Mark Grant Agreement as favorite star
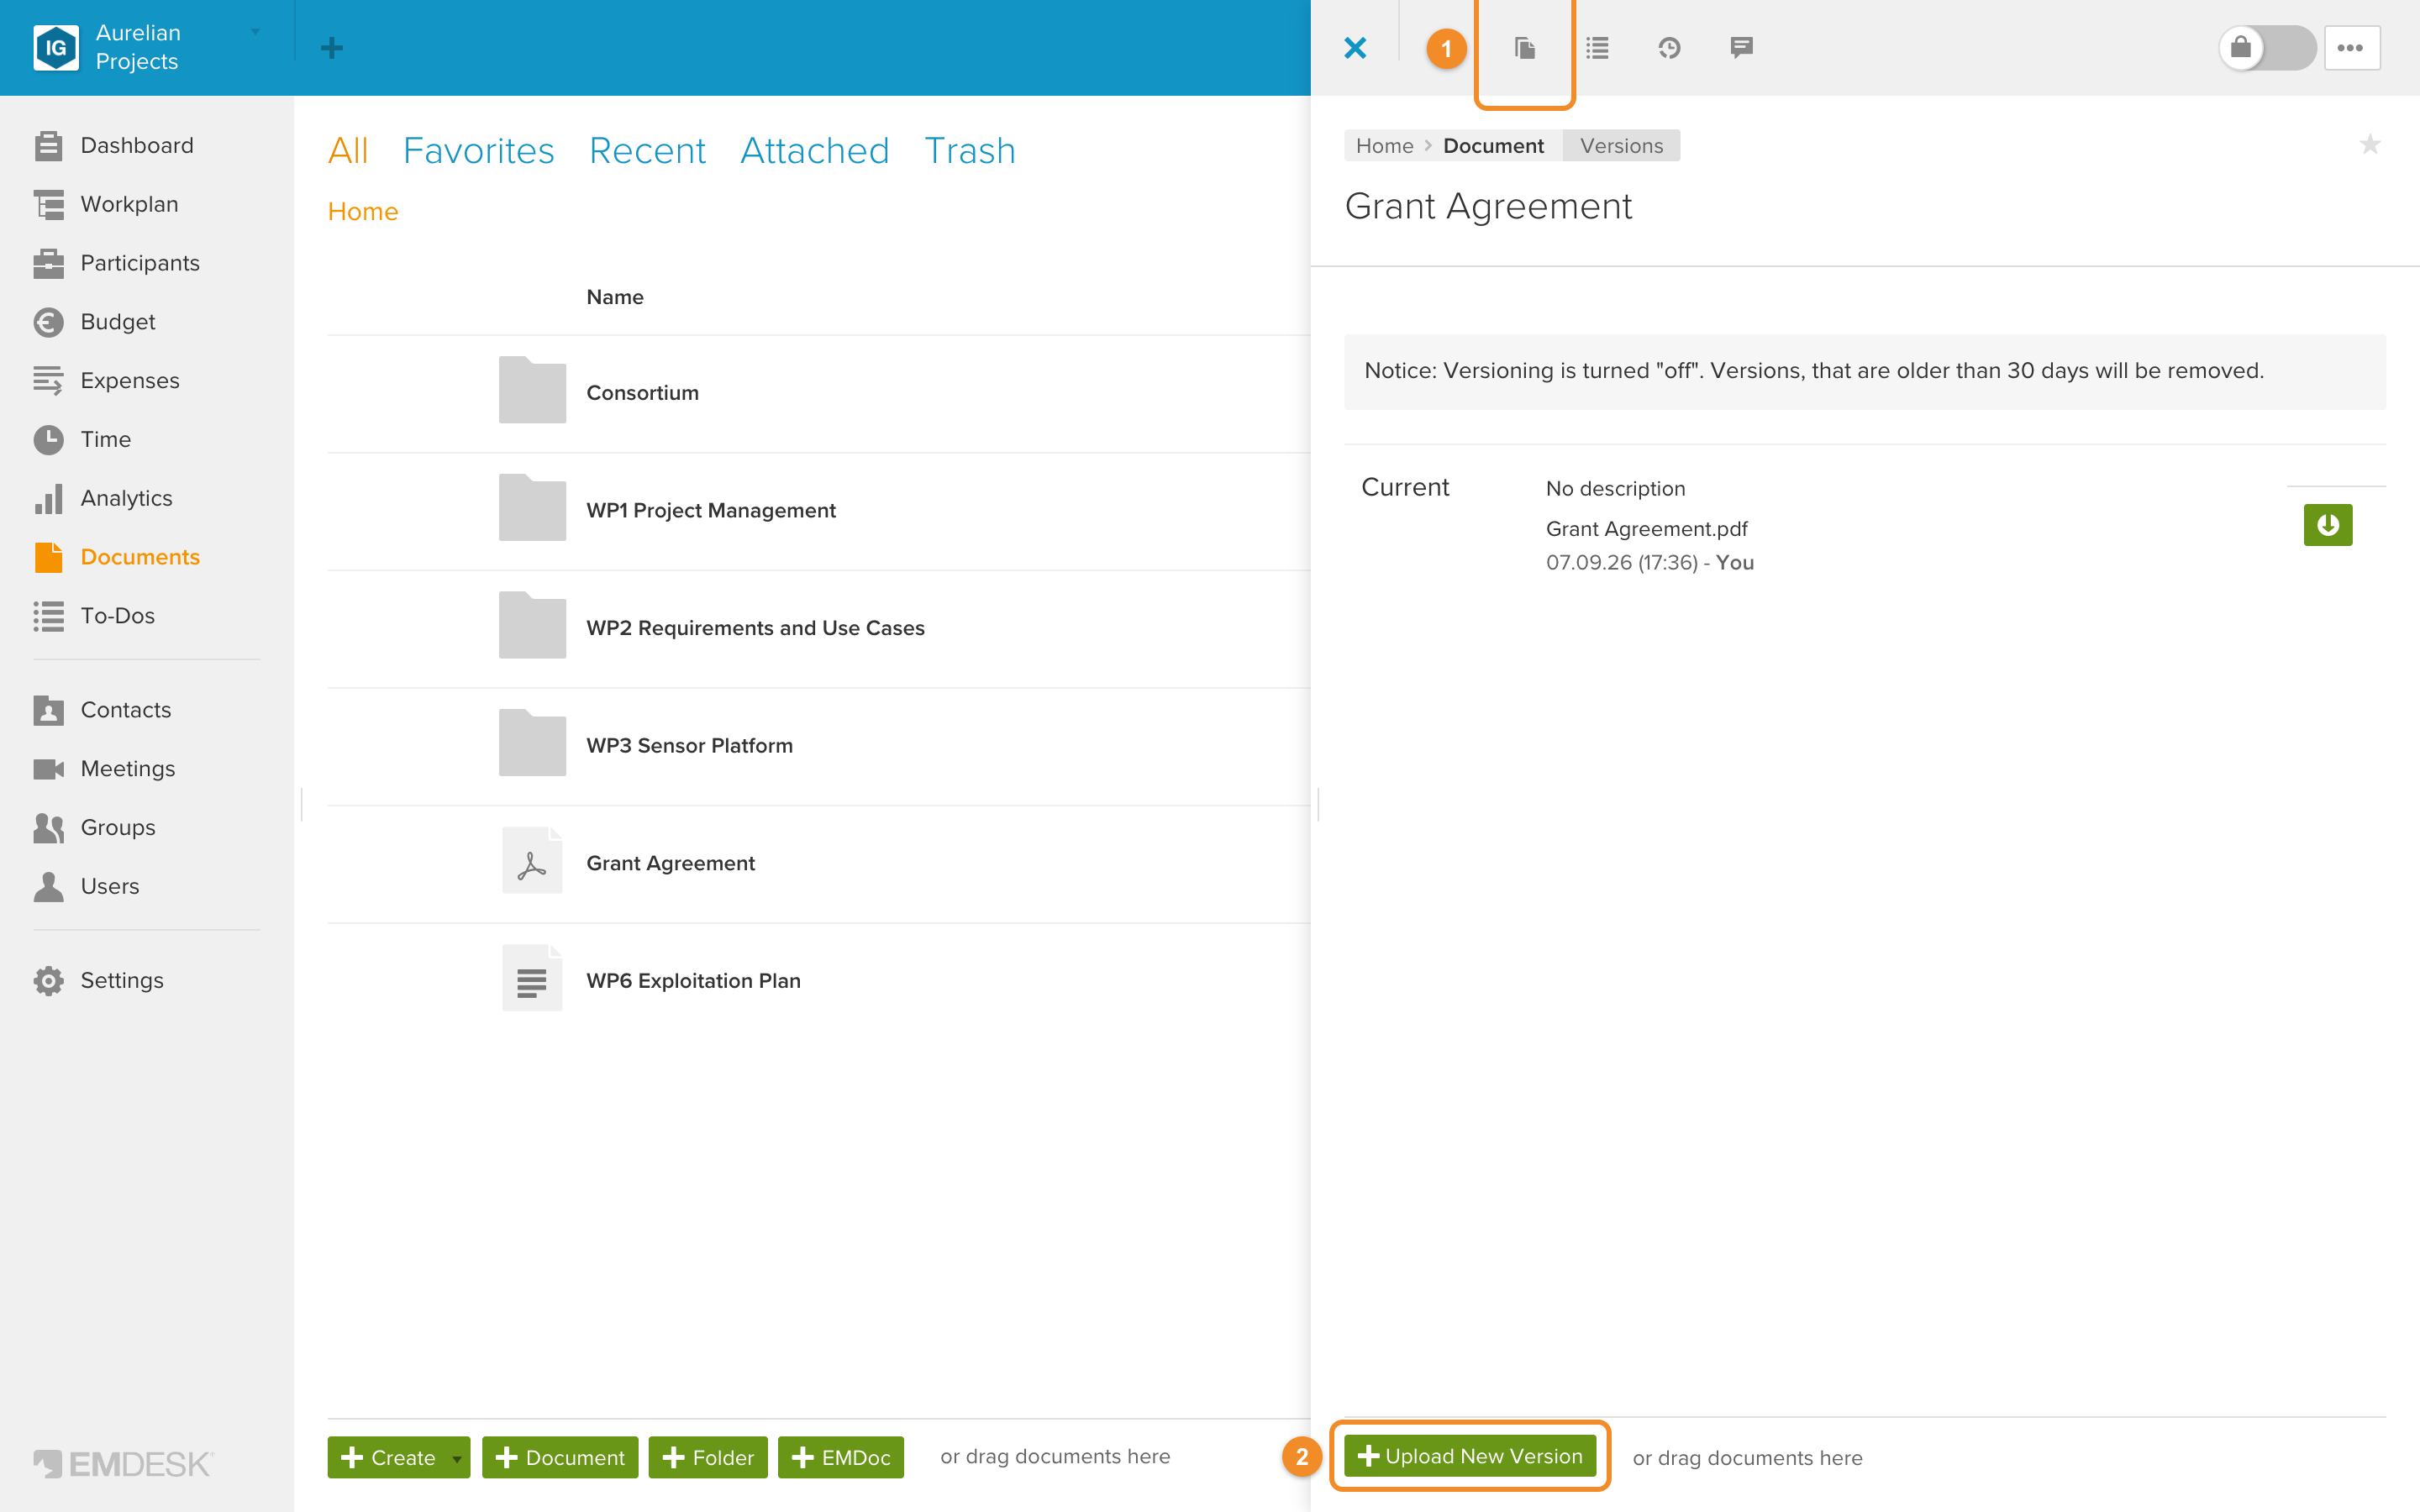 tap(2369, 145)
